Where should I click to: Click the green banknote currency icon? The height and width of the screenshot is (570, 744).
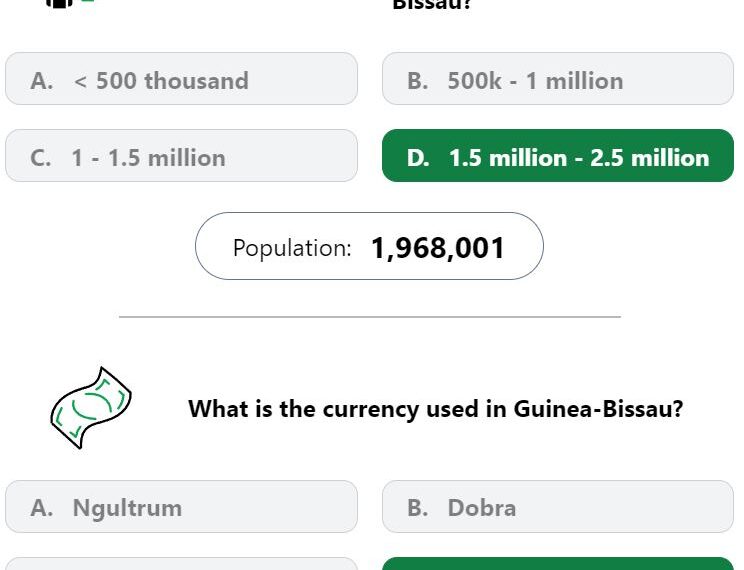click(91, 408)
